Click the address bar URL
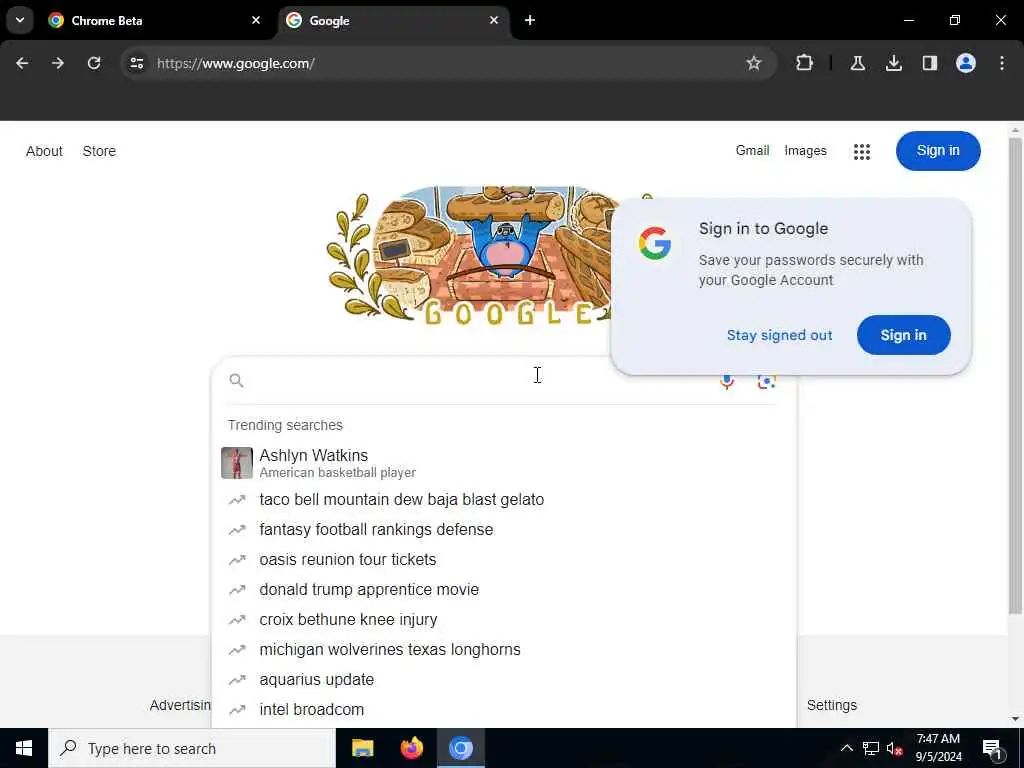This screenshot has height=768, width=1024. 236,63
